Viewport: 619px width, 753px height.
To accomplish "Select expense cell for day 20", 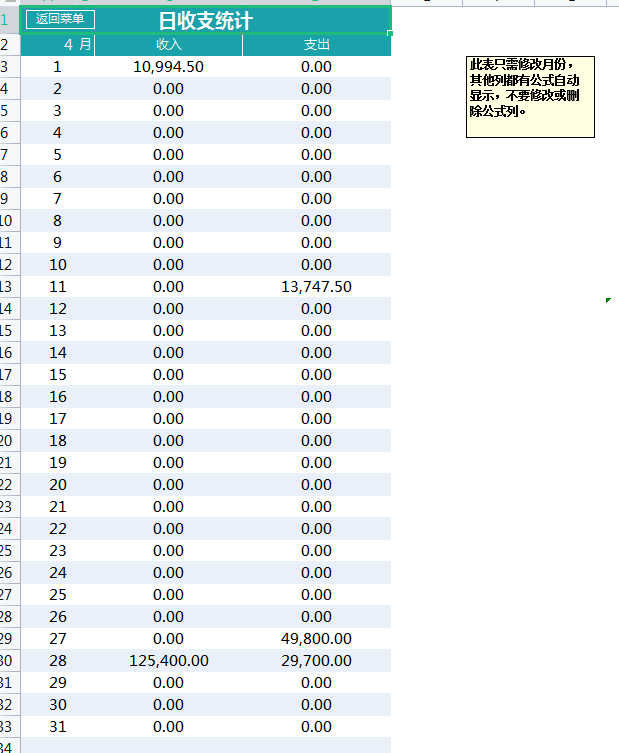I will click(316, 485).
